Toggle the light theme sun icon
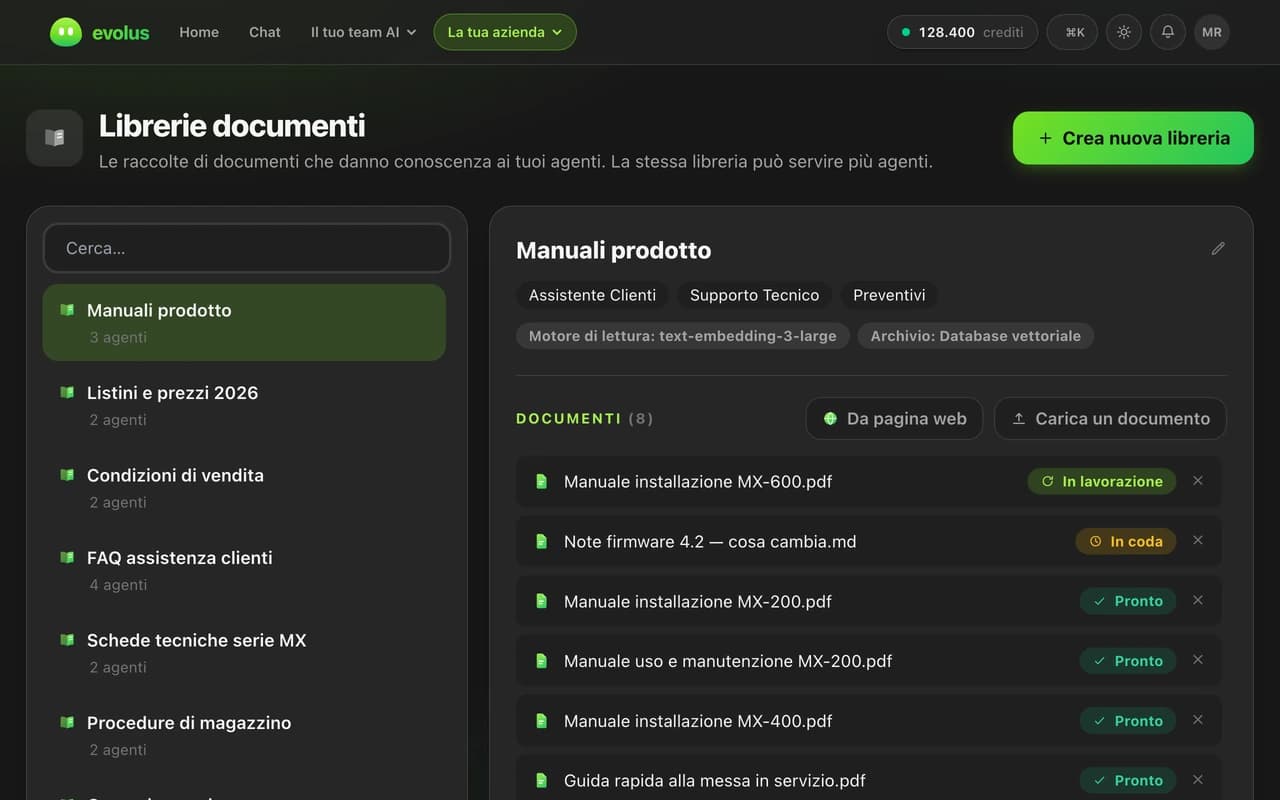 (1124, 32)
